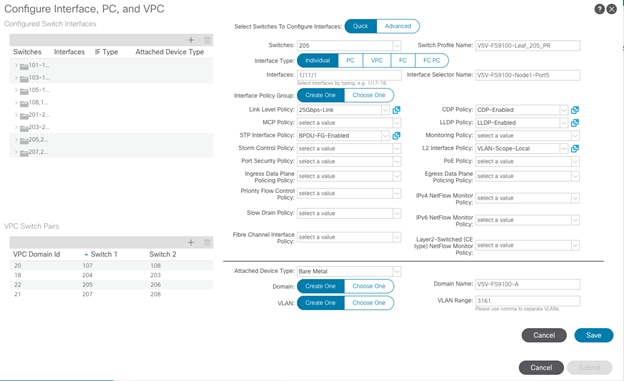This screenshot has width=624, height=381.
Task: Open STP Interface Policy clone icon
Action: point(396,136)
